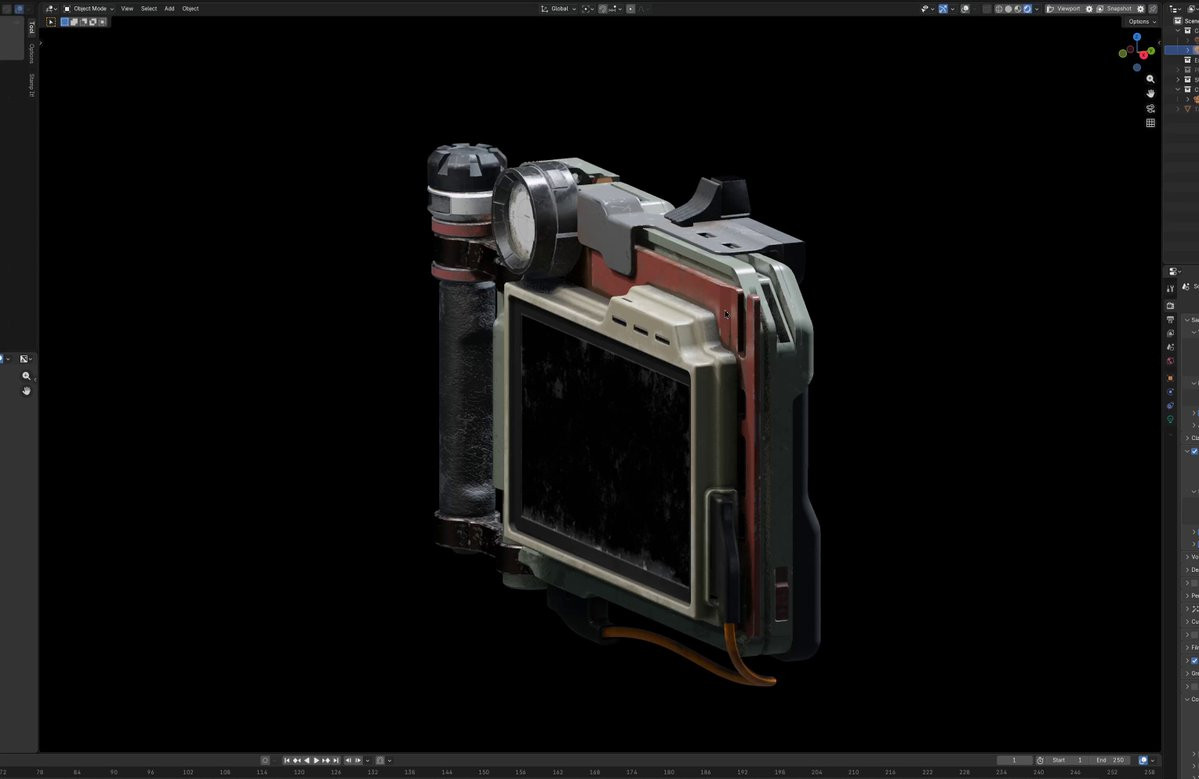Open Snapshot settings gear
Image resolution: width=1199 pixels, height=779 pixels.
coord(1140,8)
